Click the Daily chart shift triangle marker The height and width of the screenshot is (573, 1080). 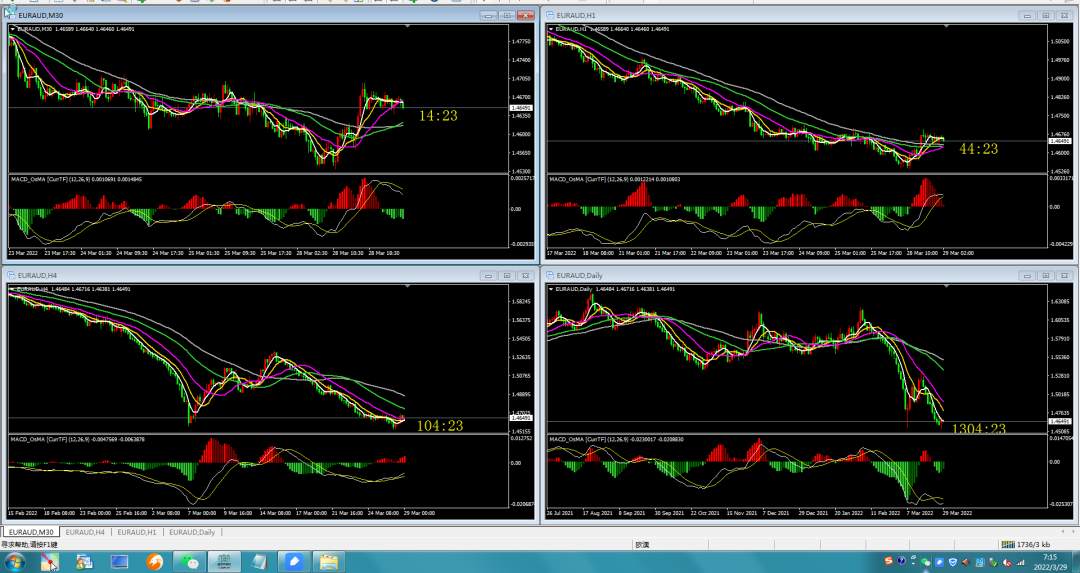point(946,286)
